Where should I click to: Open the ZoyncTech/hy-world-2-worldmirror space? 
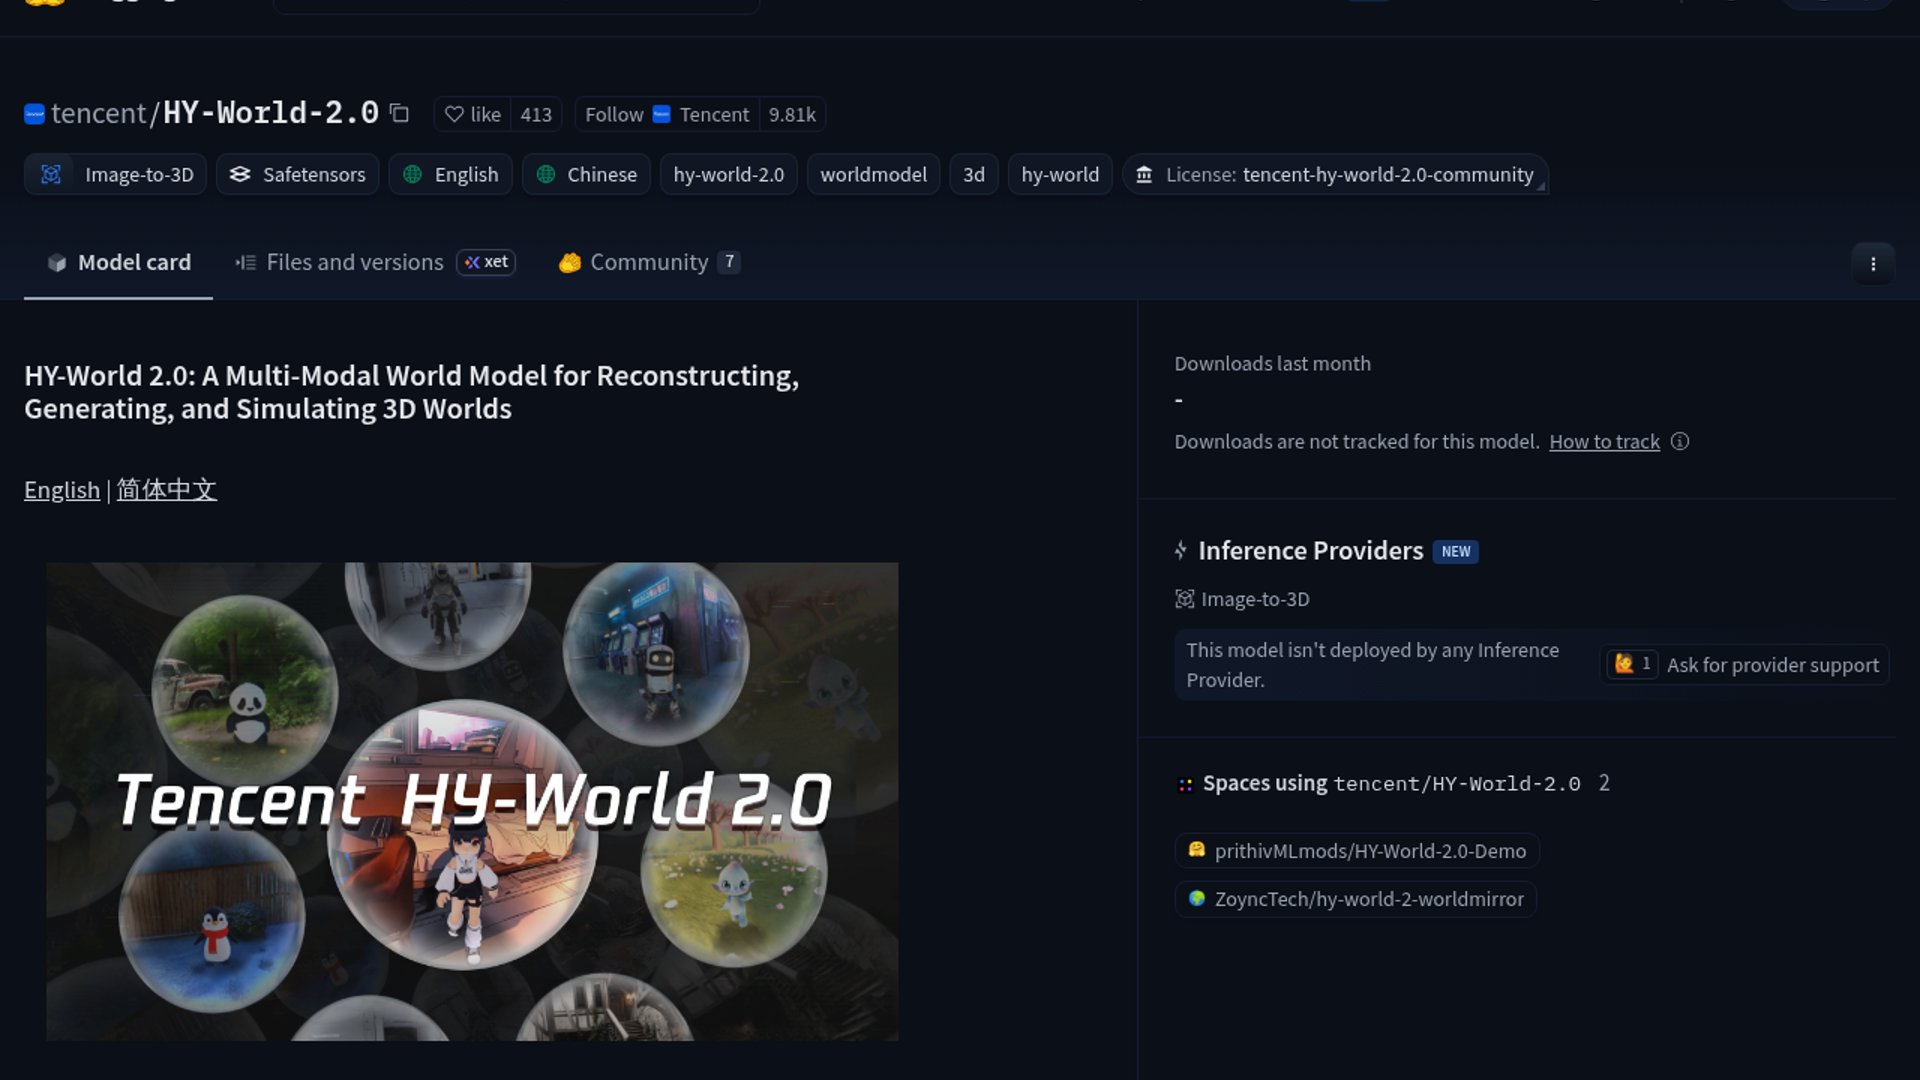[x=1355, y=899]
